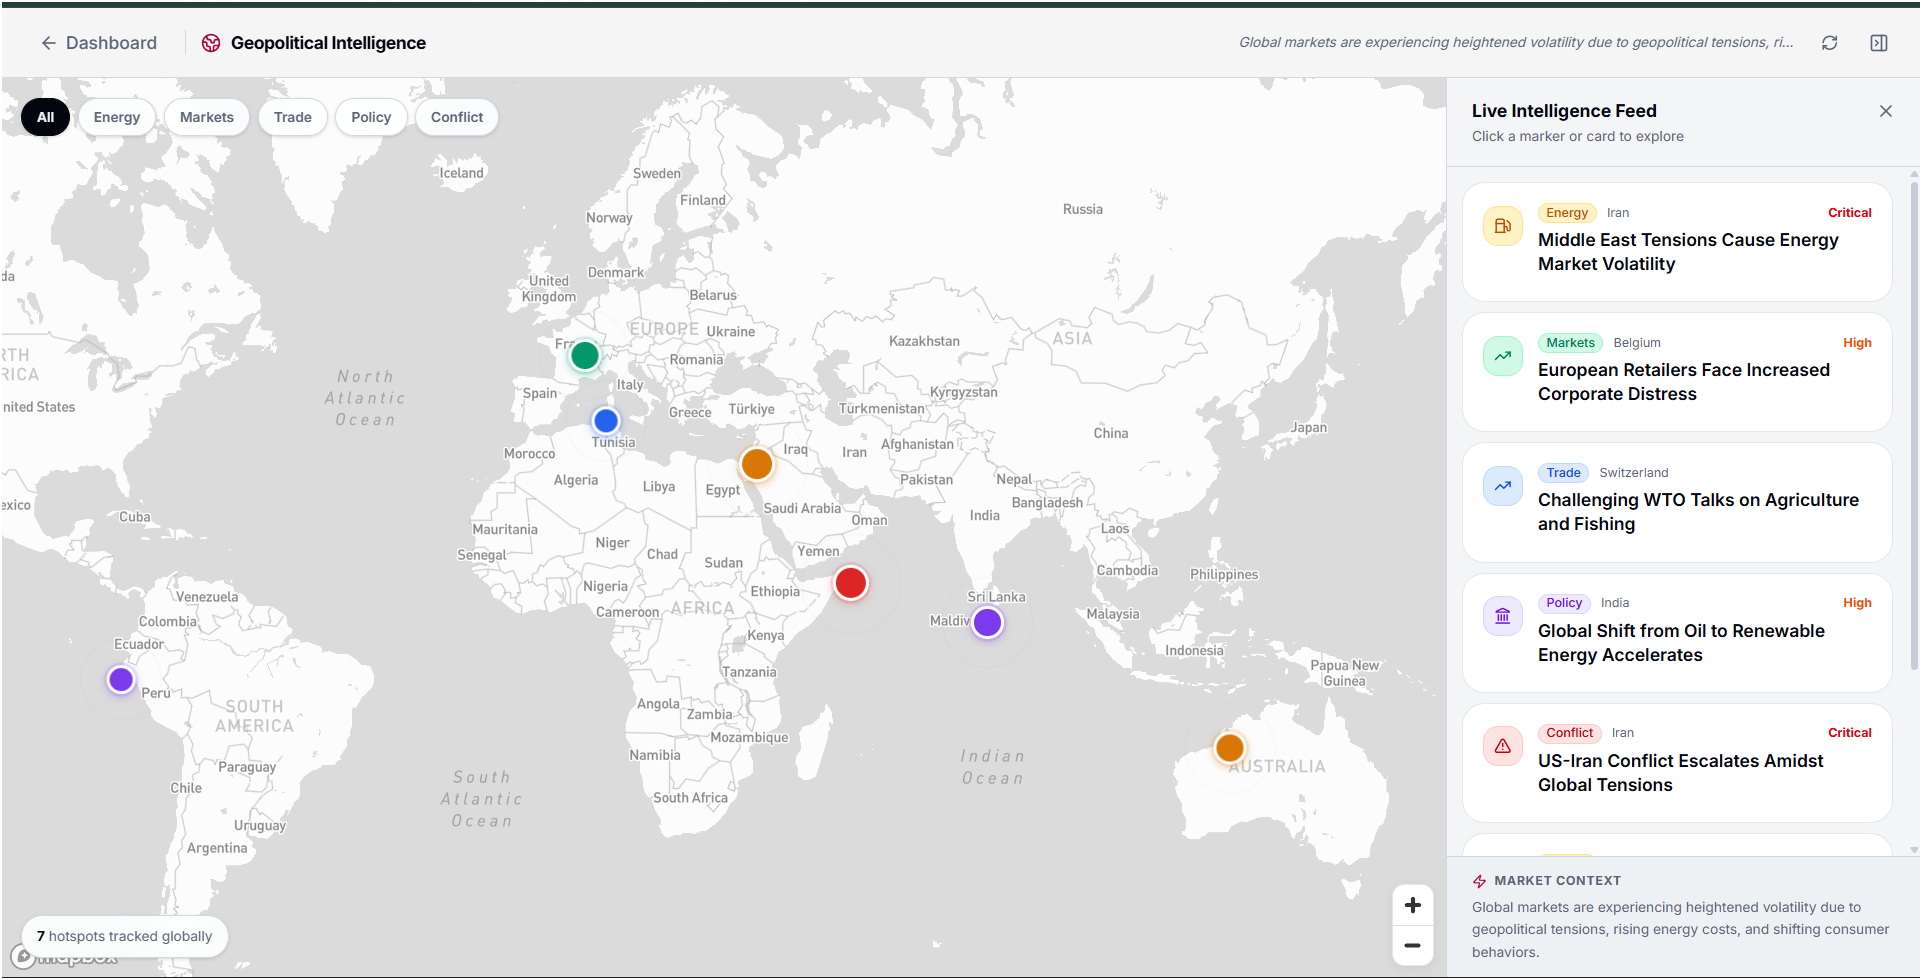Screen dimensions: 1922x980
Task: Open Middle East Tensions Cause Energy Market Volatility card
Action: [x=1677, y=242]
